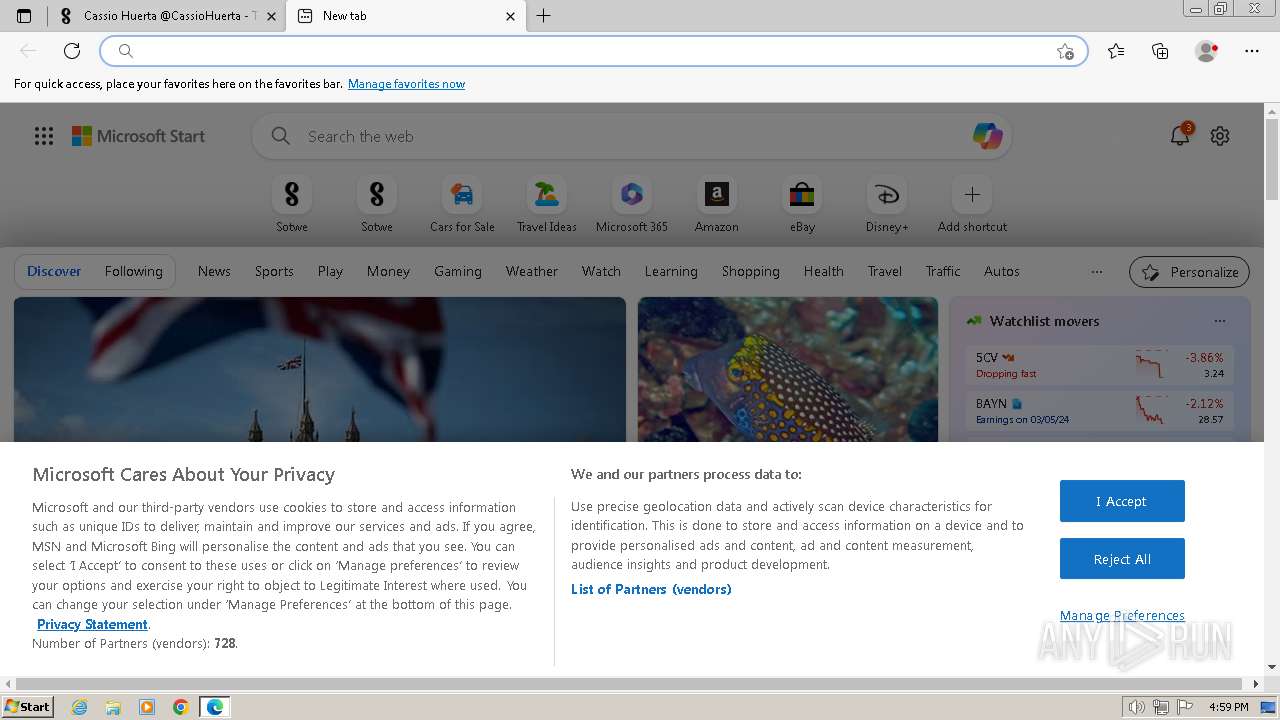Open the Travel Ideas shortcut

[x=546, y=204]
